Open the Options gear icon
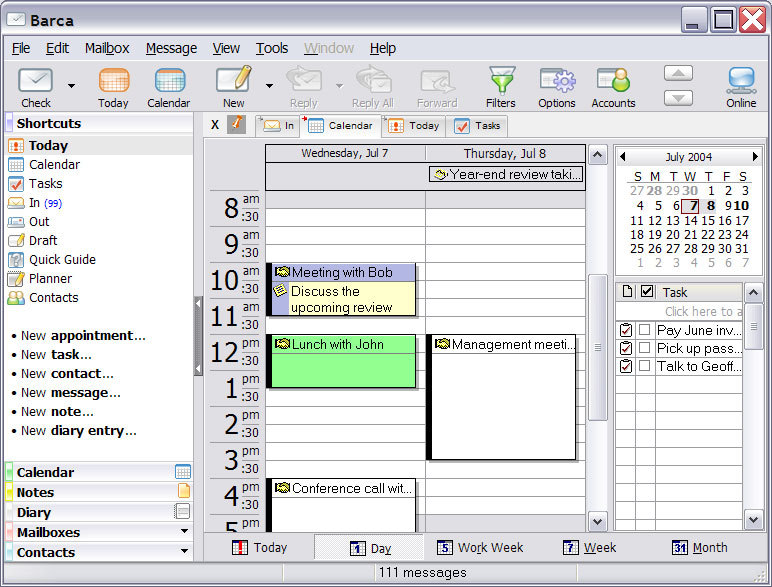 tap(557, 81)
